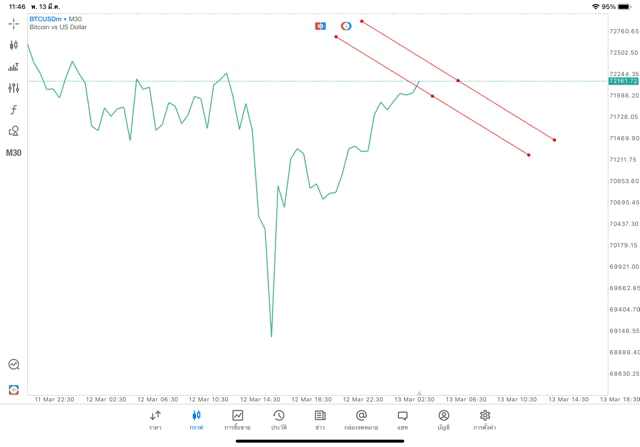The image size is (640, 447).
Task: Open the function indicators icon
Action: click(13, 109)
